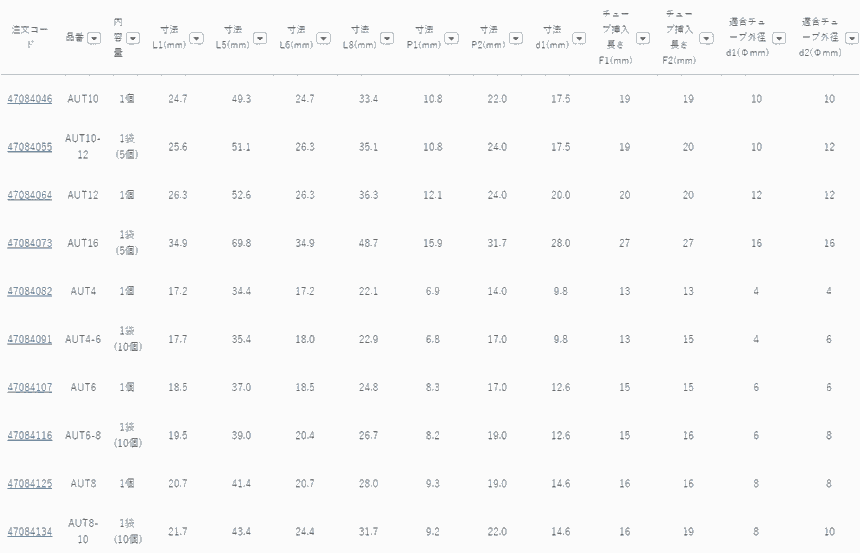
Task: Open the チューブ挿入長さ F2(mm) dropdown
Action: coord(704,38)
